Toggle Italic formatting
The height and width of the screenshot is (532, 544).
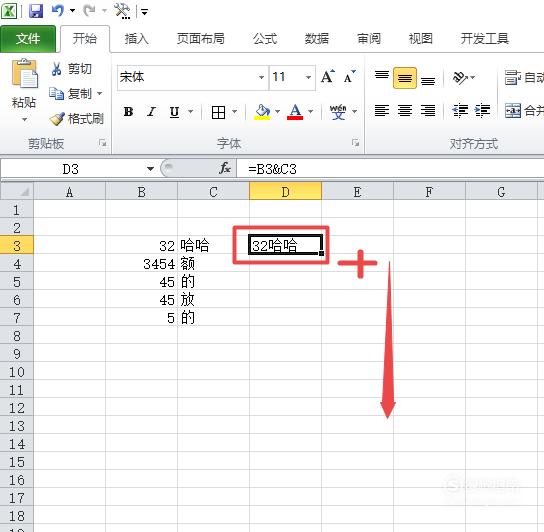pyautogui.click(x=151, y=112)
